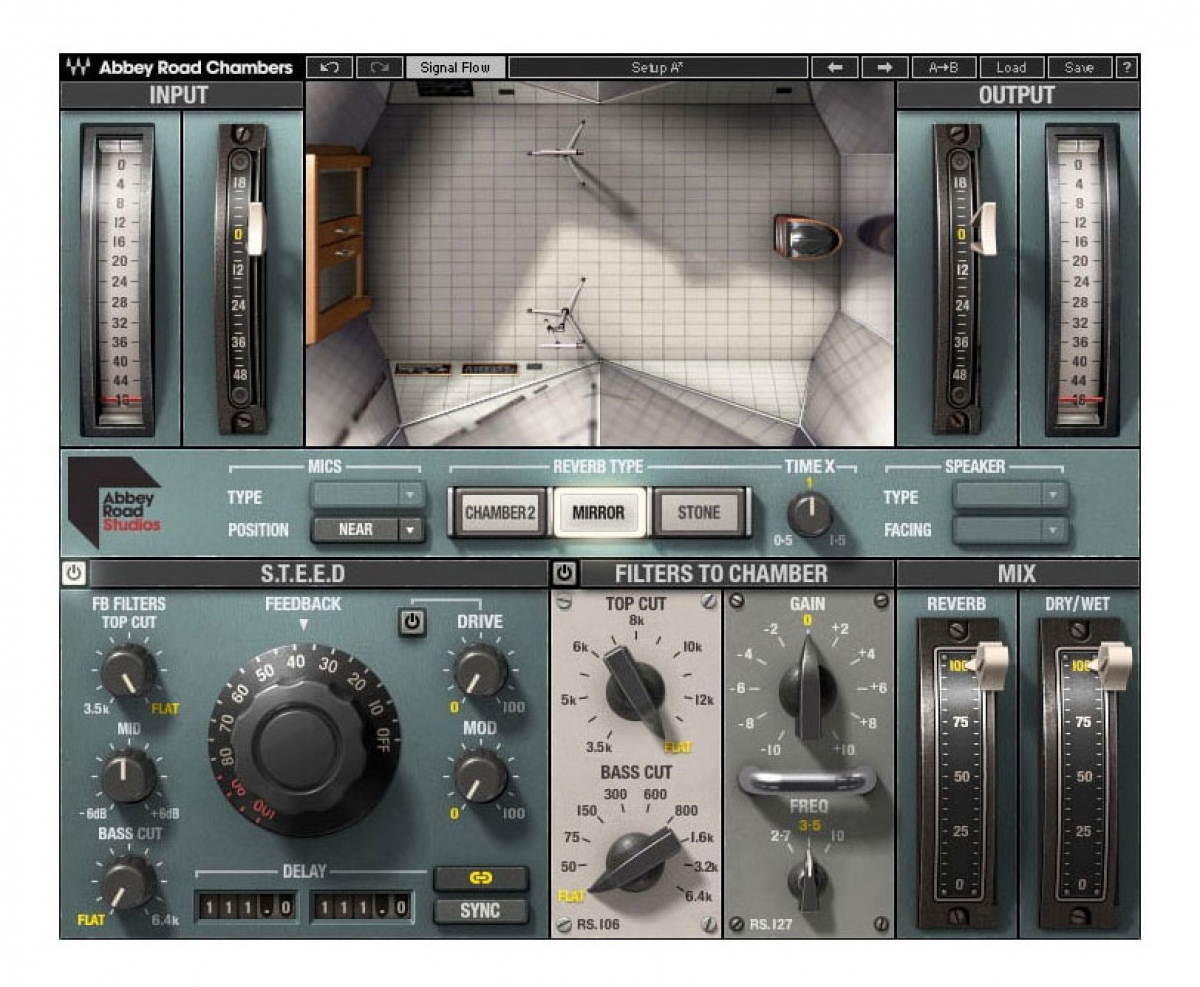Click the Waves logo icon
Image resolution: width=1200 pixels, height=987 pixels.
click(x=78, y=68)
